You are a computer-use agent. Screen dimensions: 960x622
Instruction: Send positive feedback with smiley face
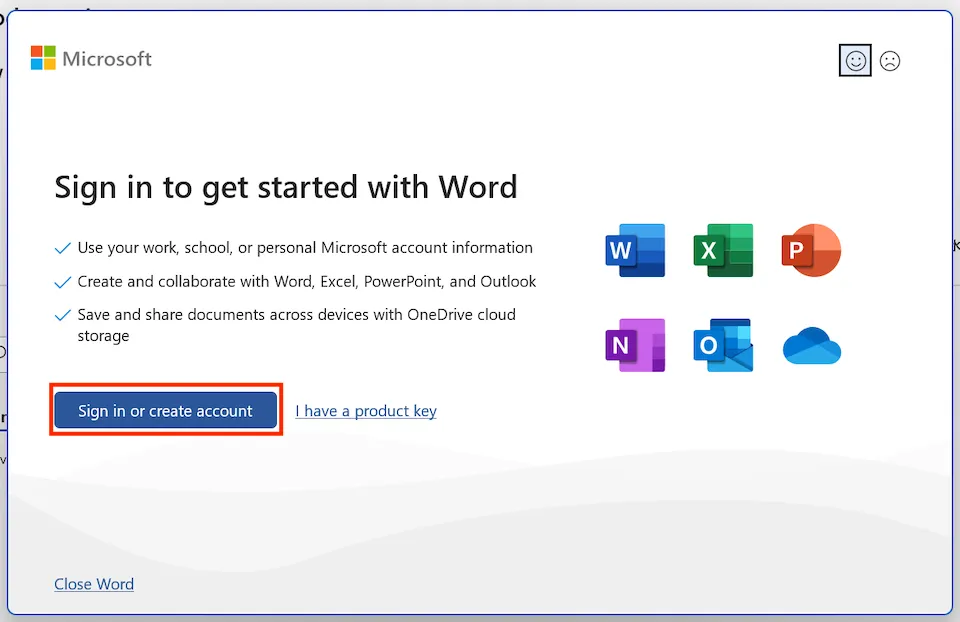pos(856,61)
